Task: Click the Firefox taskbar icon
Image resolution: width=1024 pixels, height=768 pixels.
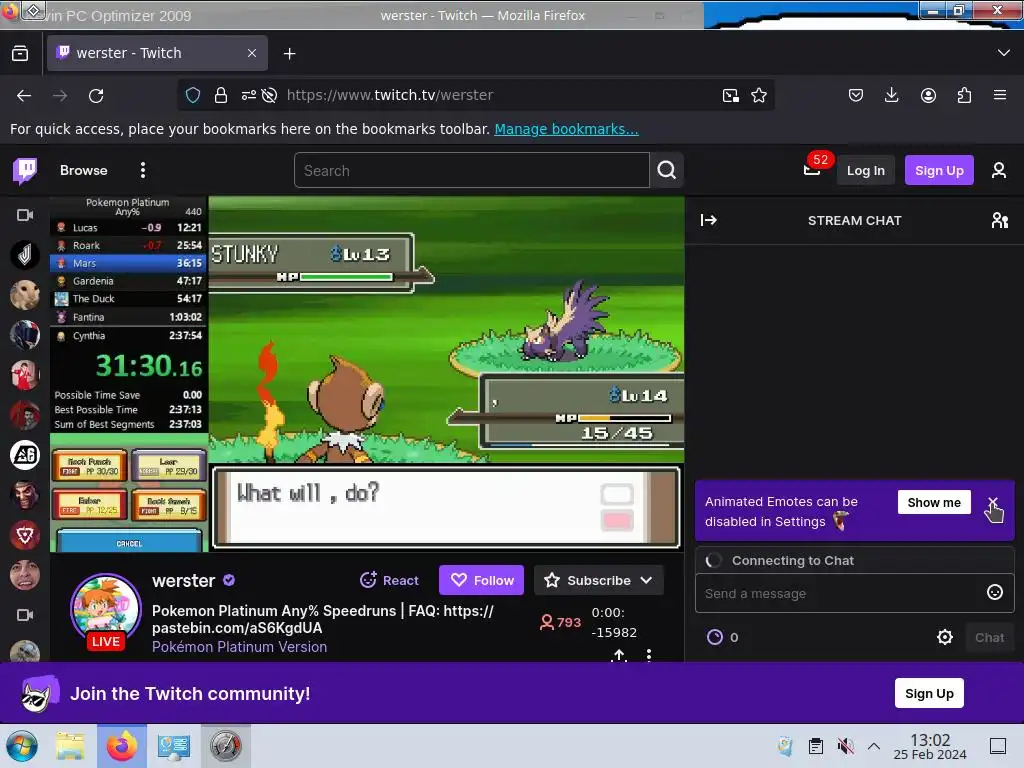Action: pyautogui.click(x=121, y=746)
